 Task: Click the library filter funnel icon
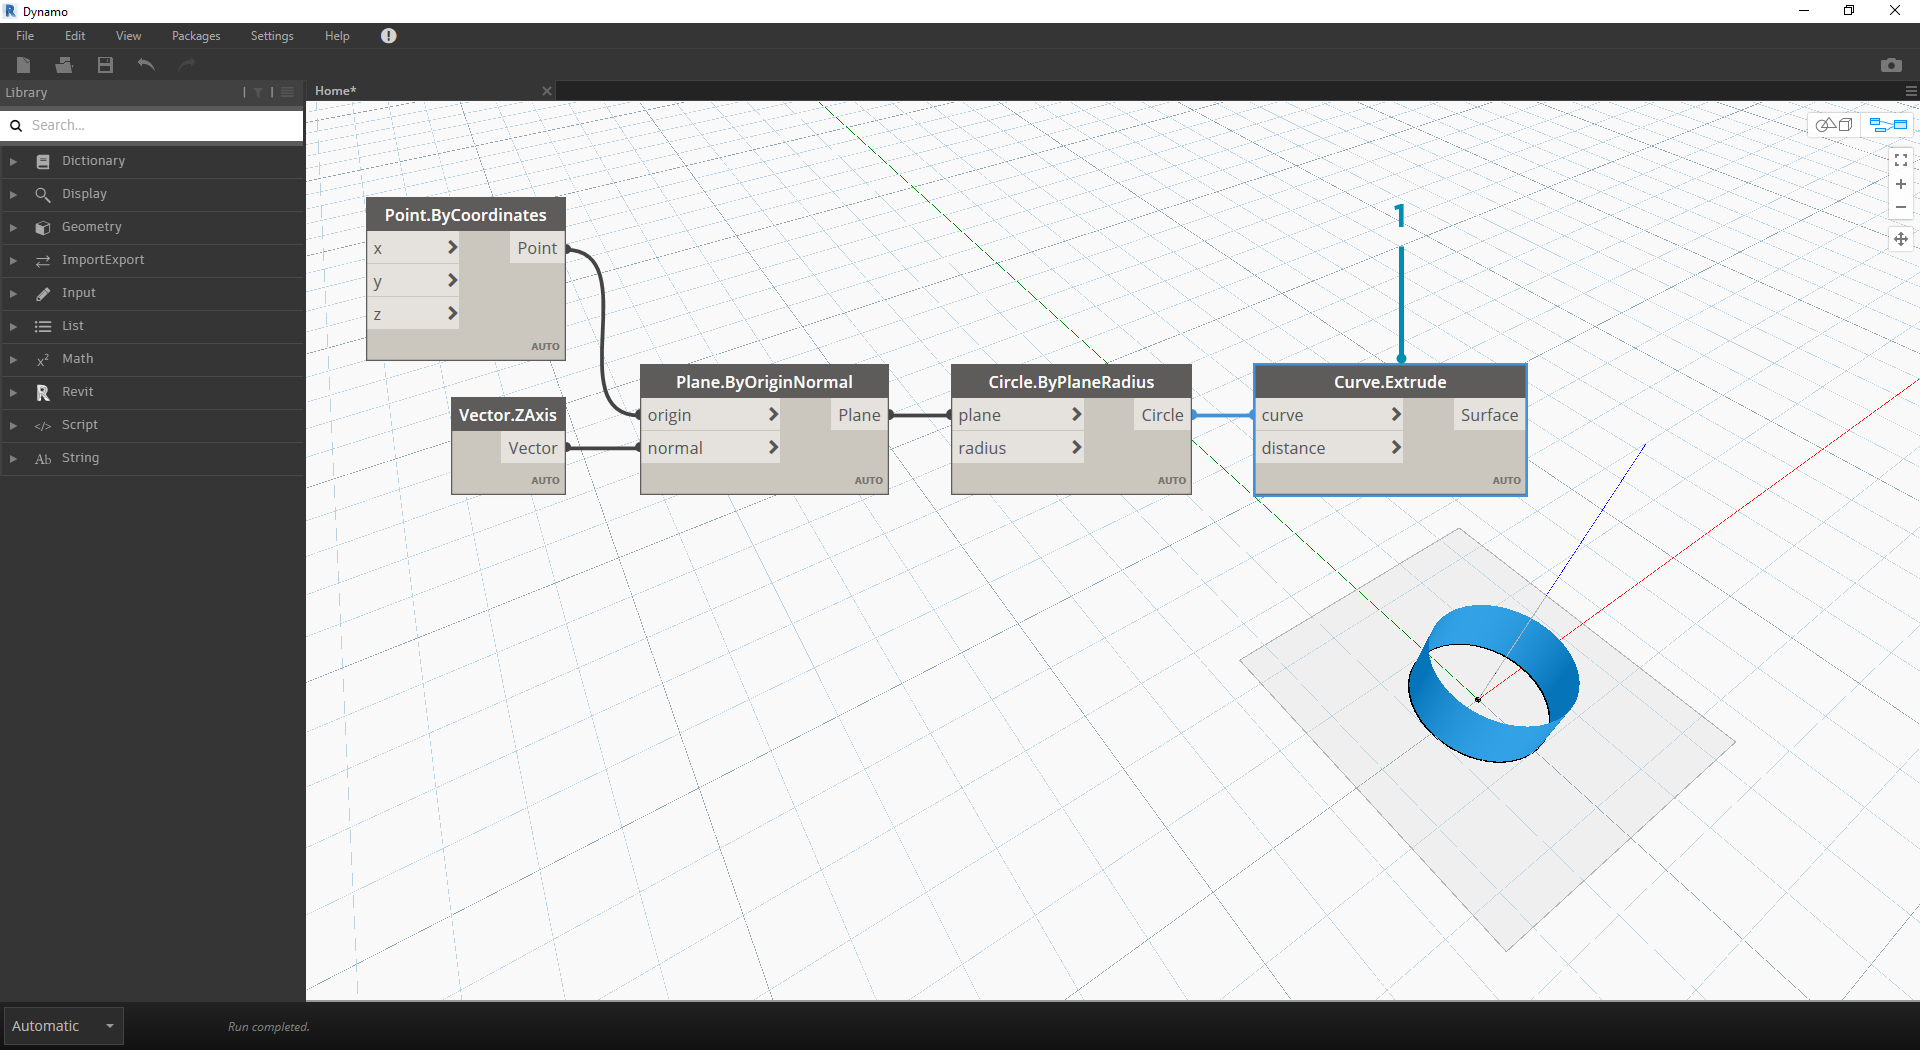click(x=258, y=92)
